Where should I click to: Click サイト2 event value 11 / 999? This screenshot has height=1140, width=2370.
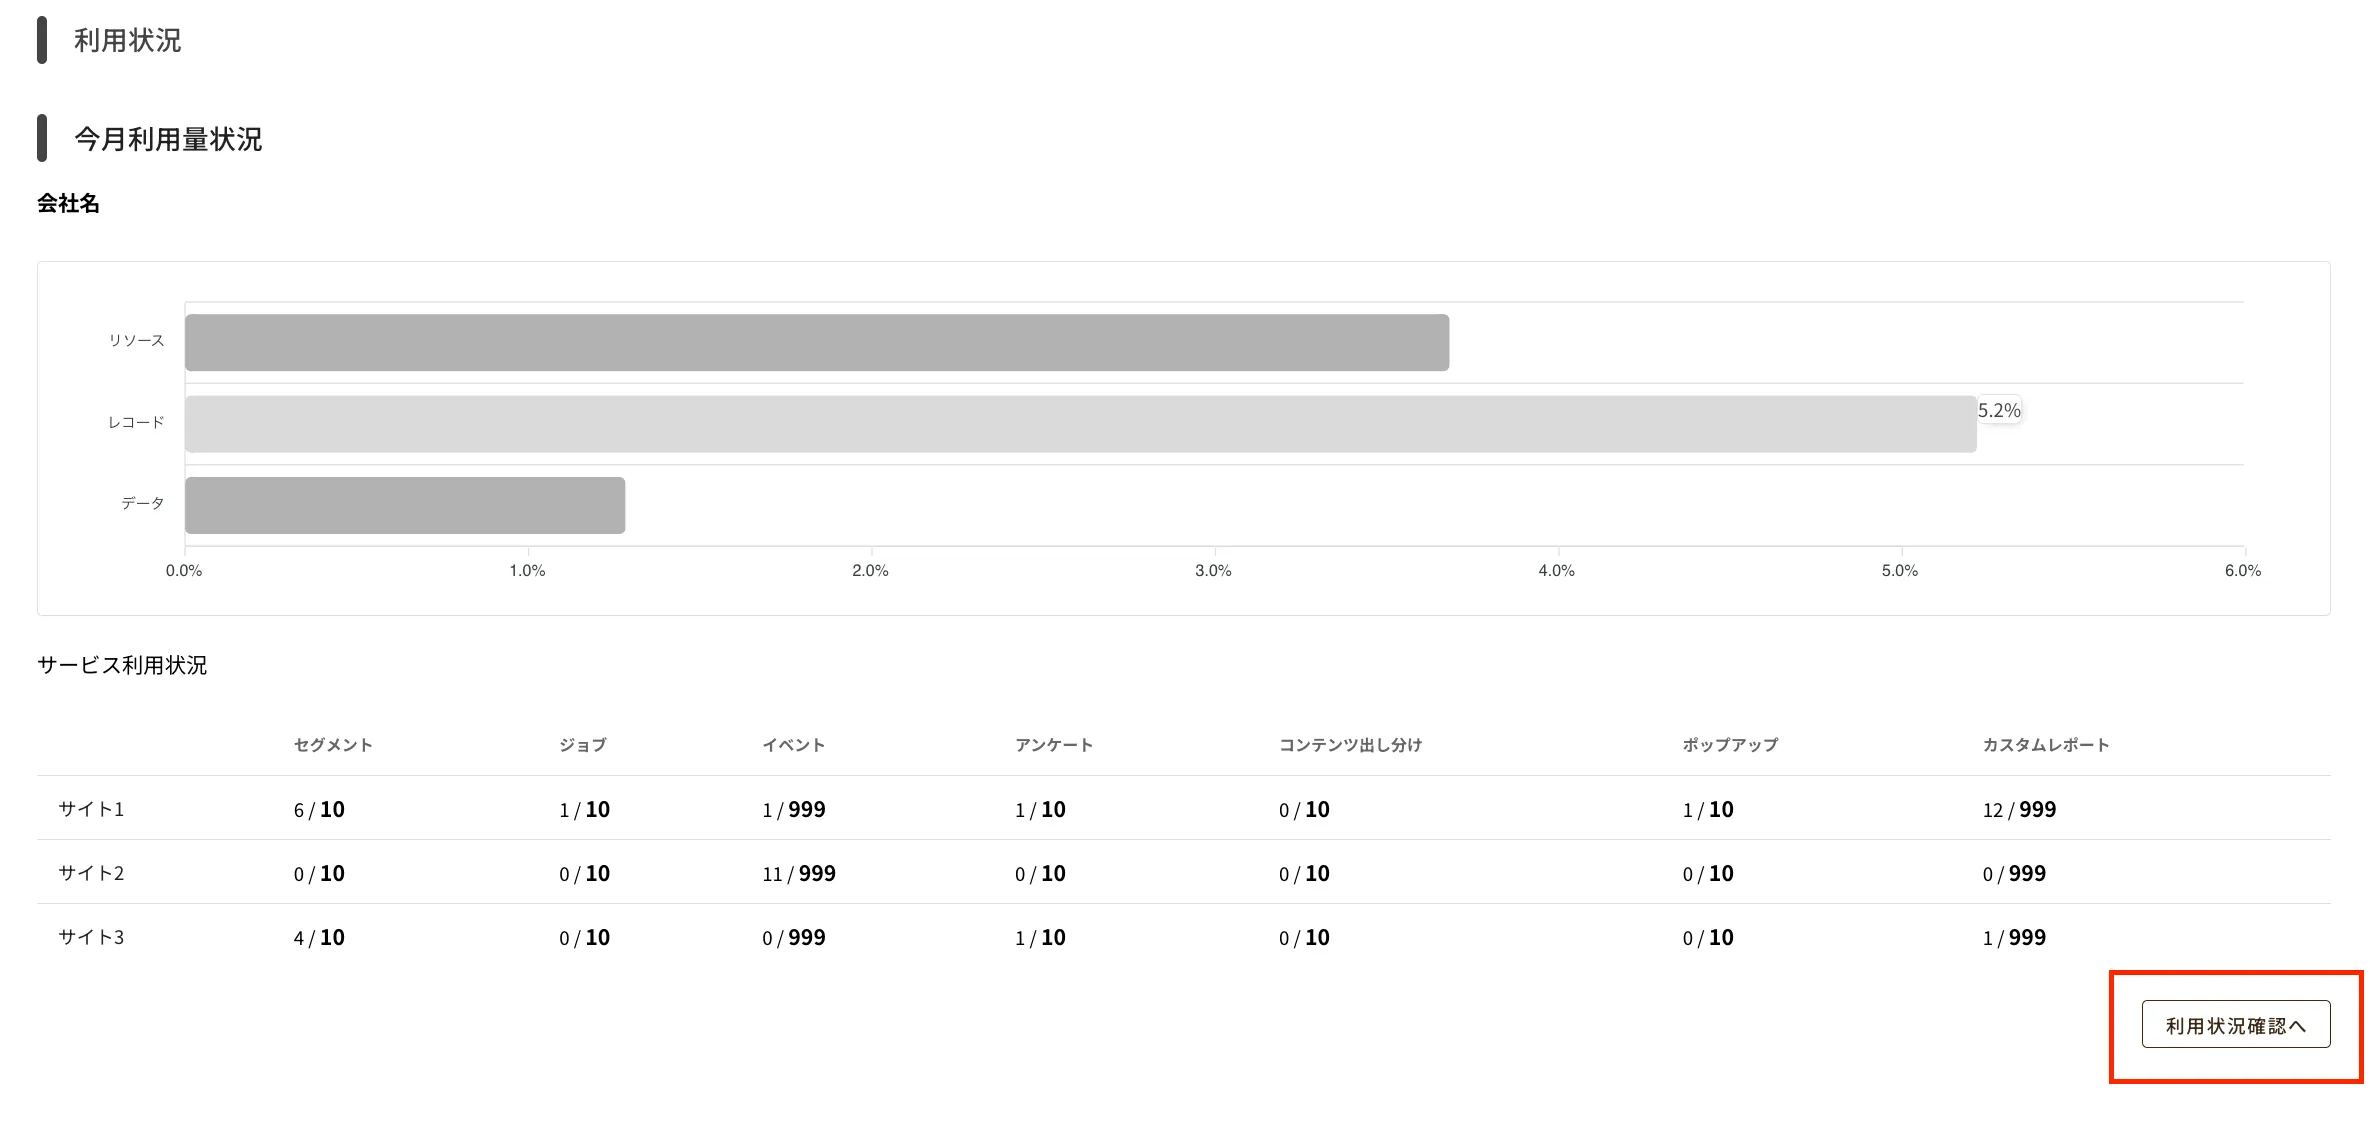(x=798, y=874)
